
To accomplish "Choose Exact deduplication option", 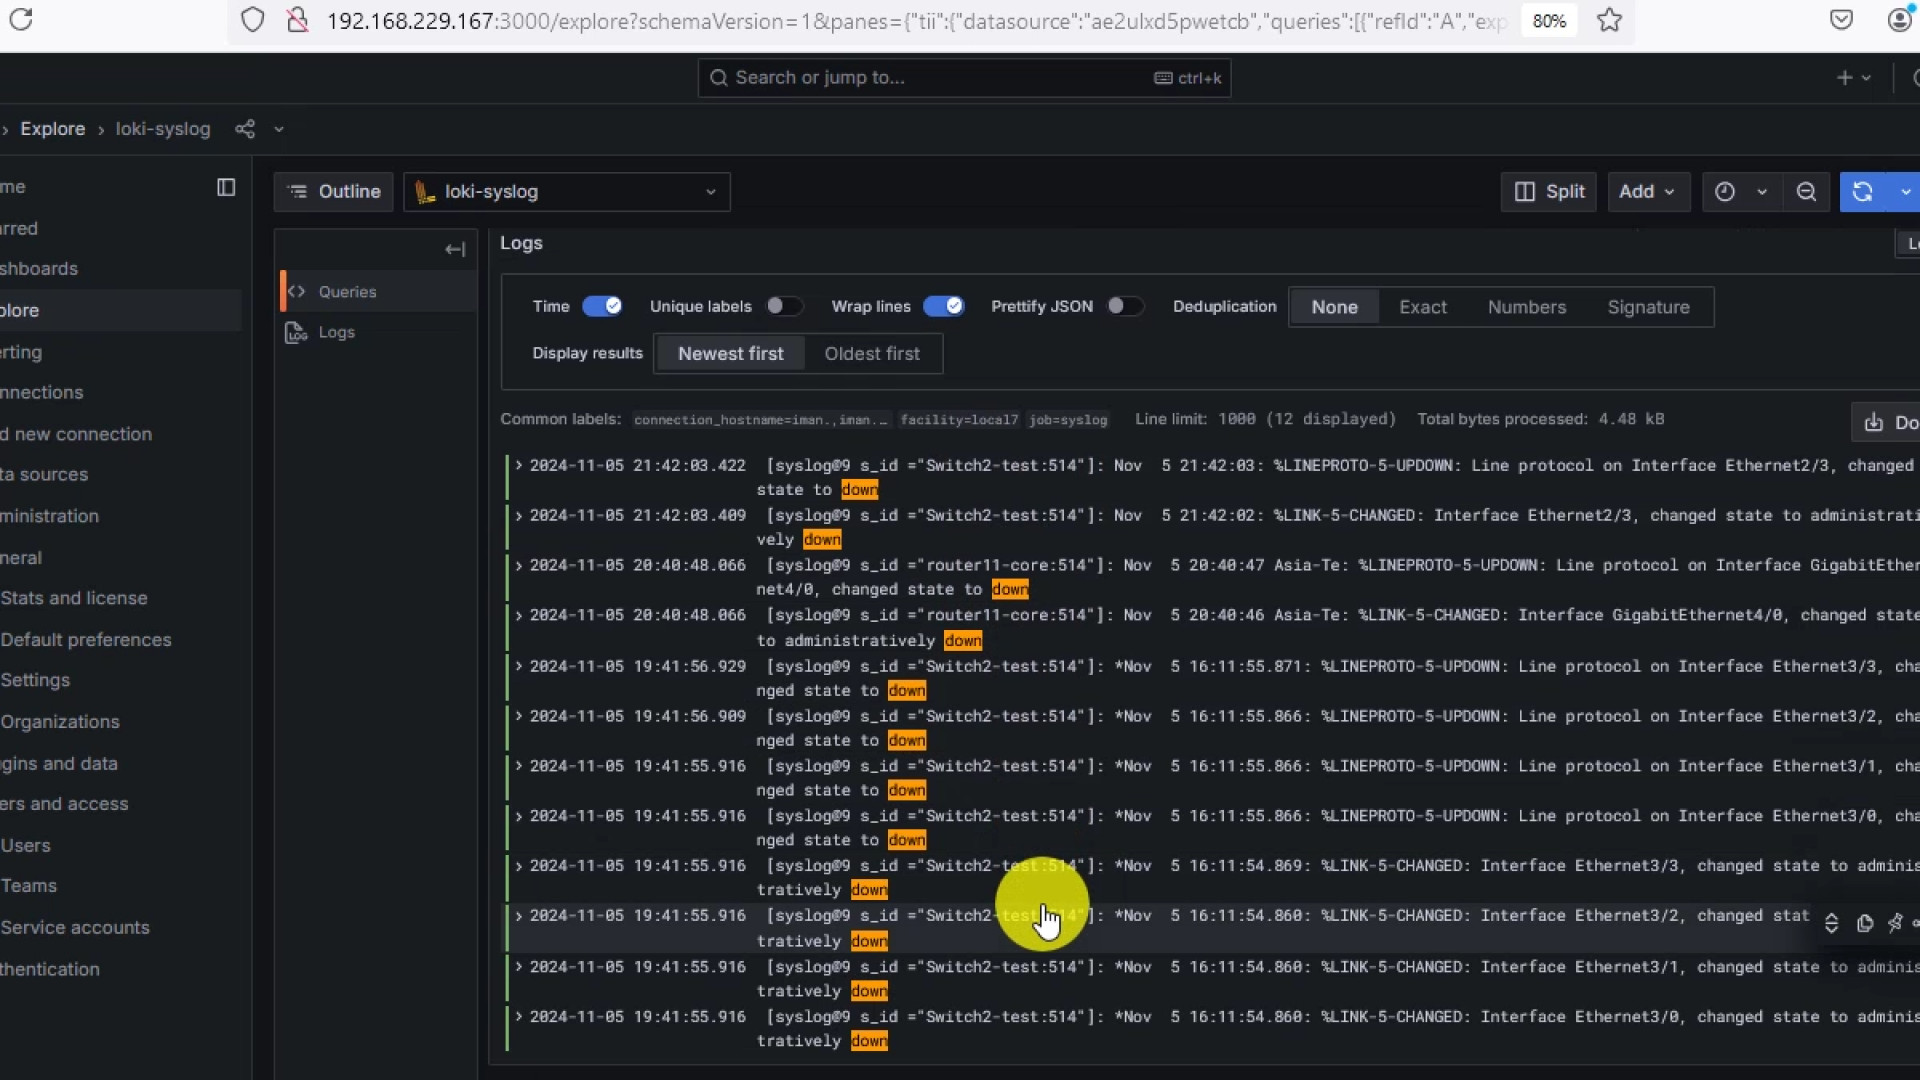I will [1422, 307].
